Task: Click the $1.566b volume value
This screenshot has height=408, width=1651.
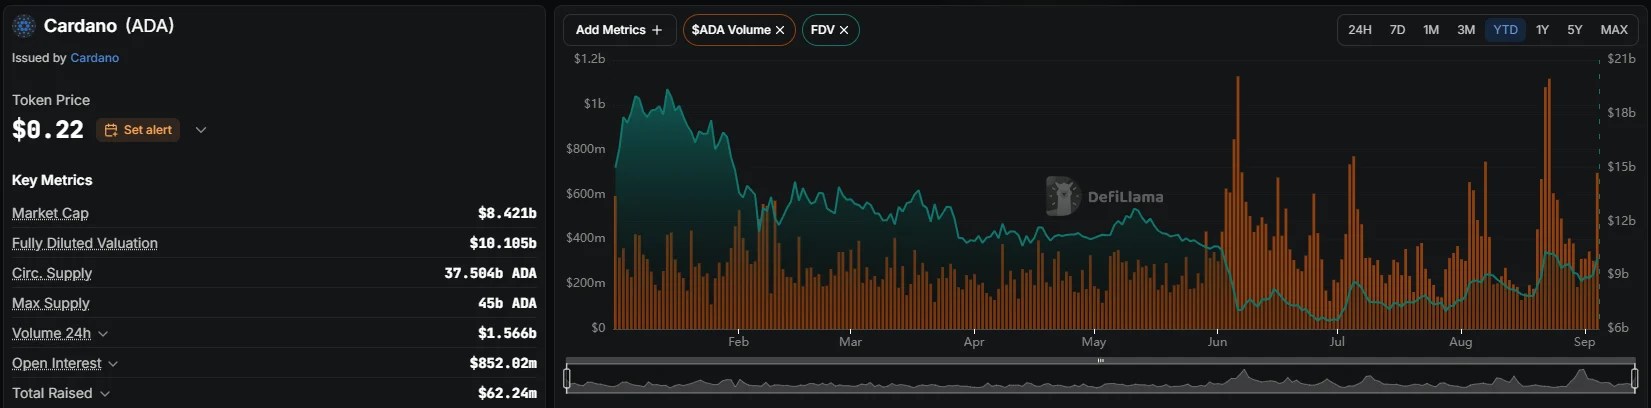Action: pyautogui.click(x=507, y=333)
